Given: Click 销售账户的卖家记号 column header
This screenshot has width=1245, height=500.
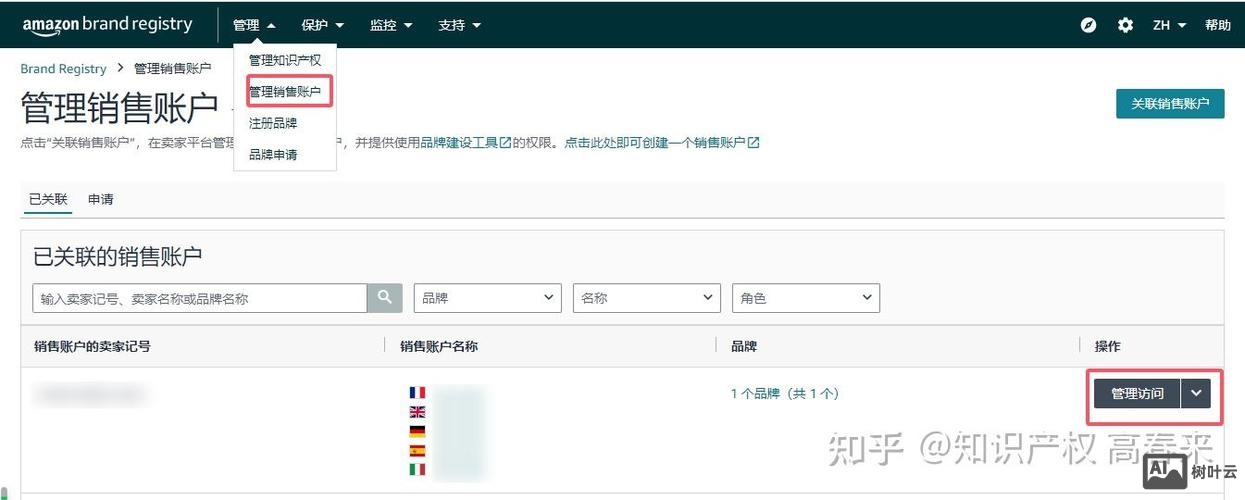Looking at the screenshot, I should click(92, 346).
